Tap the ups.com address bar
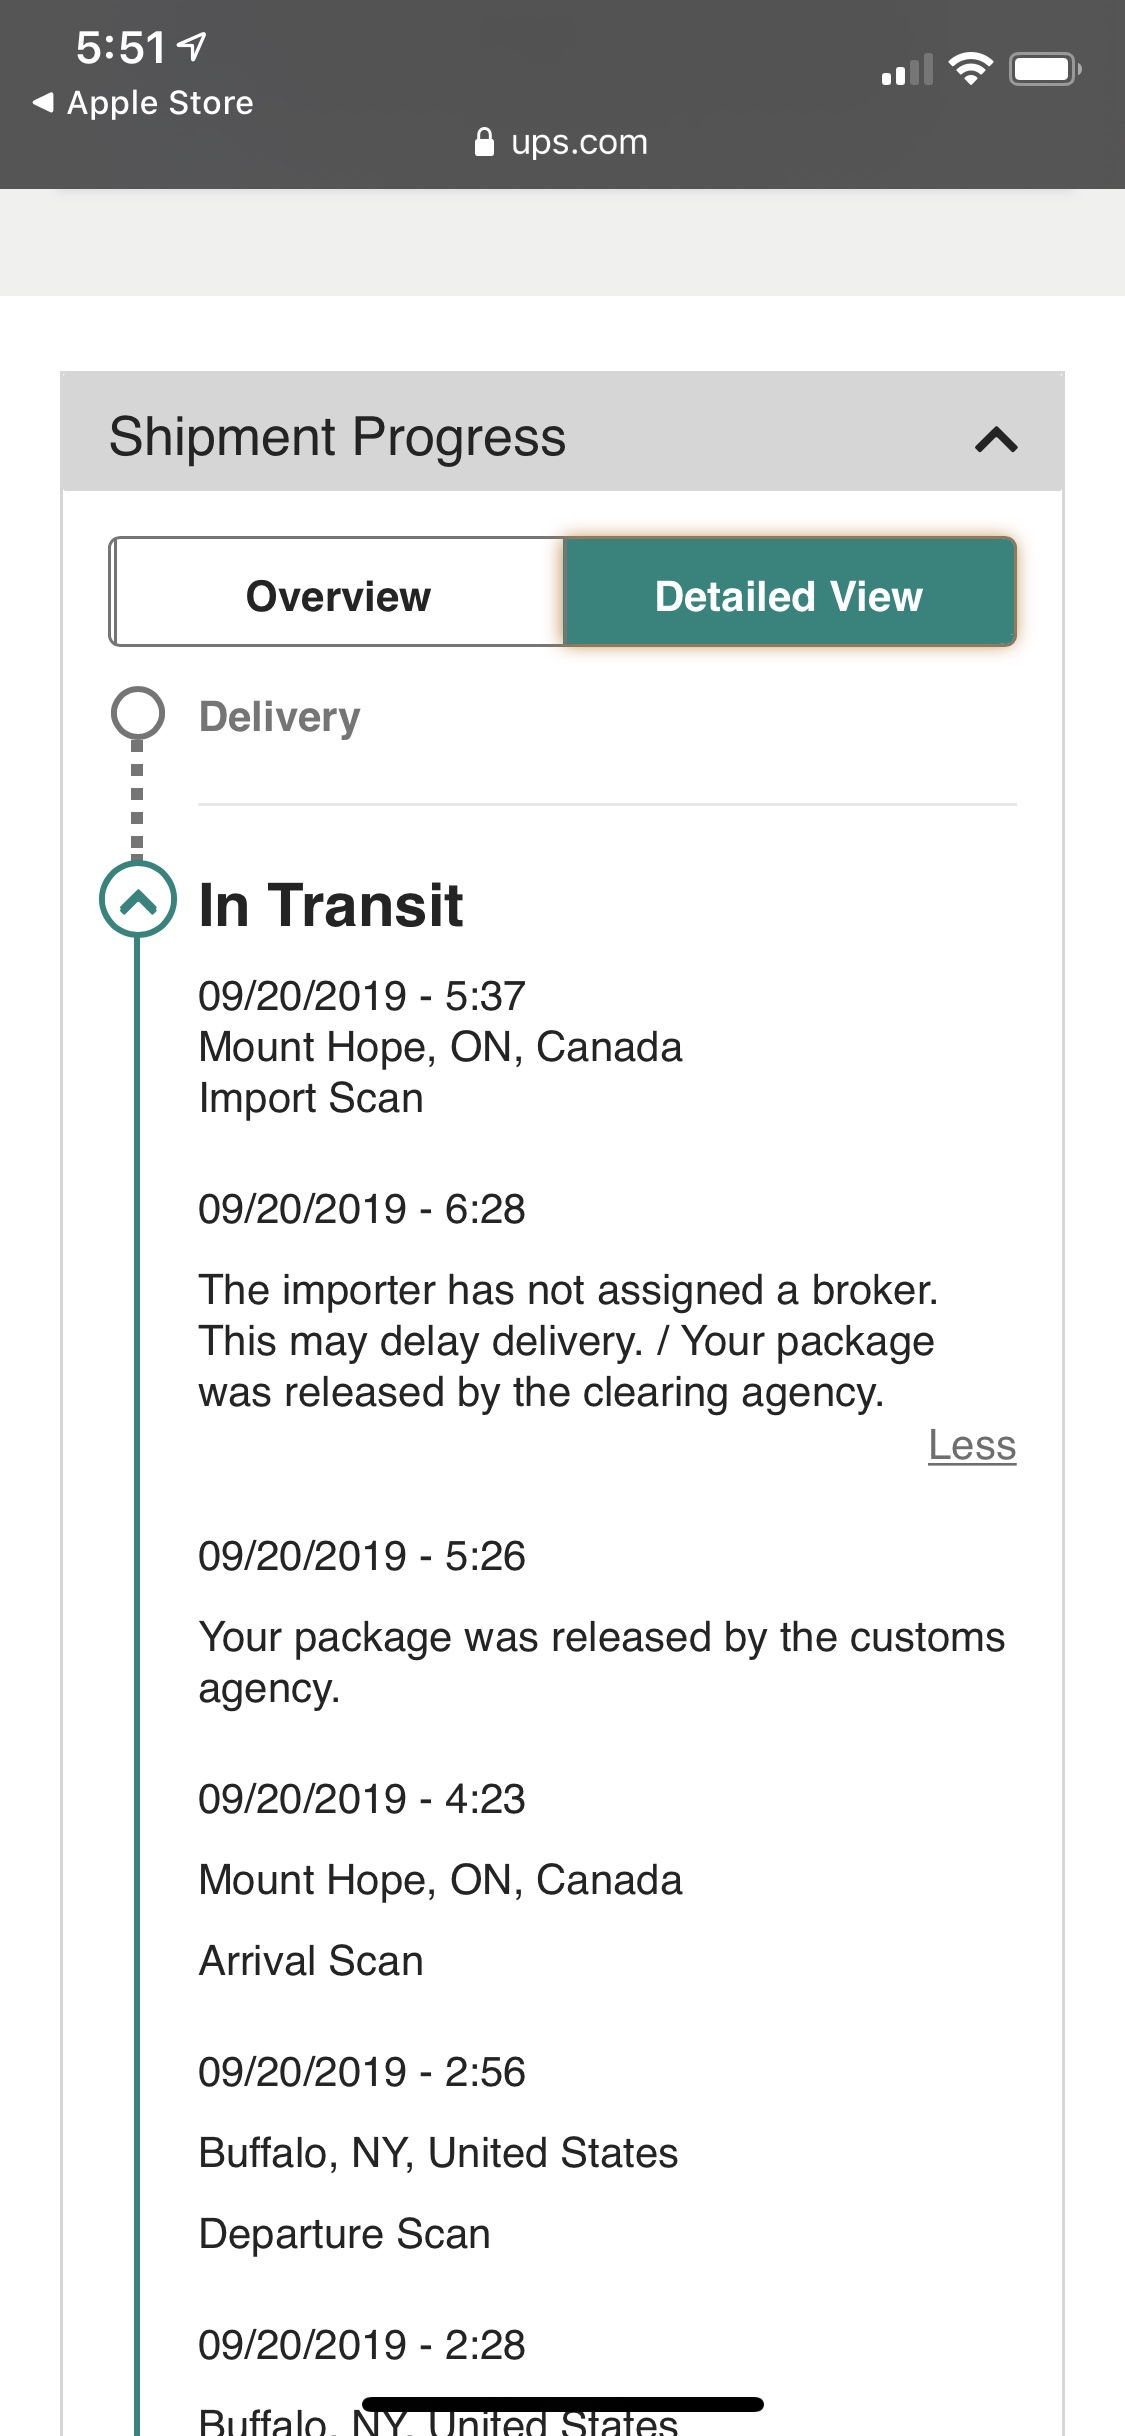Viewport: 1125px width, 2436px height. [x=561, y=142]
